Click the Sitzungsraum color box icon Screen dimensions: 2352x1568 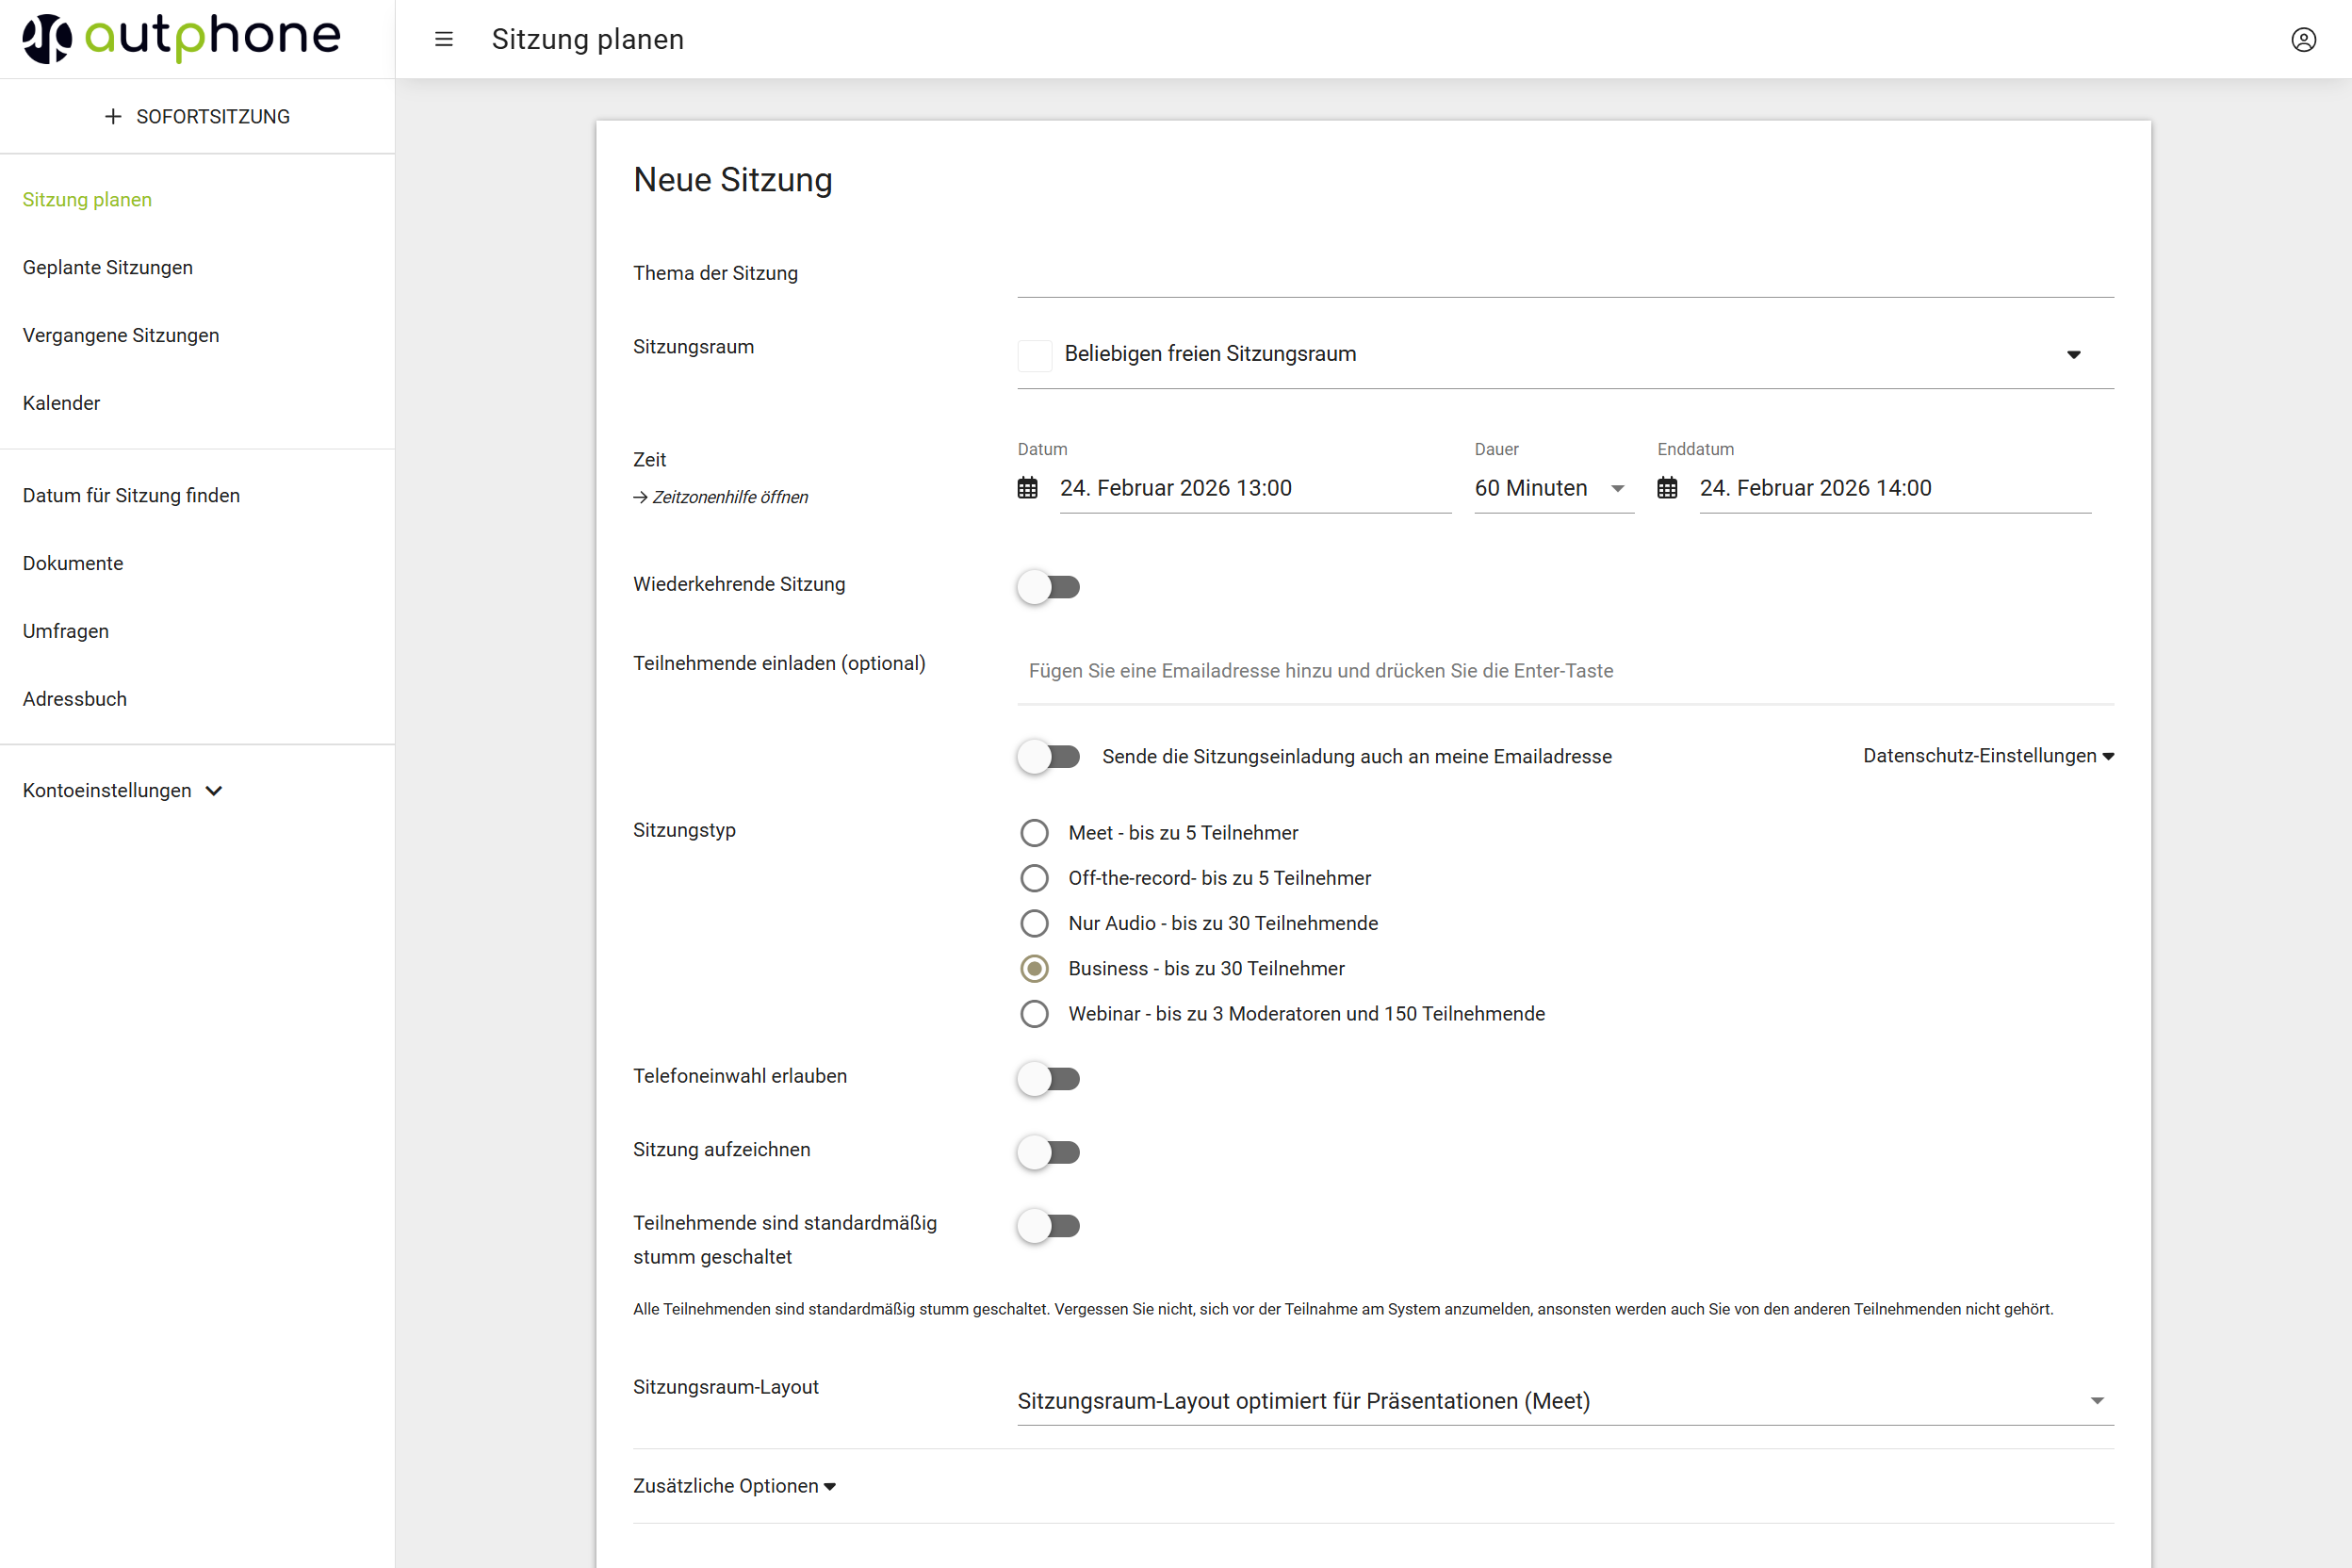[1034, 355]
